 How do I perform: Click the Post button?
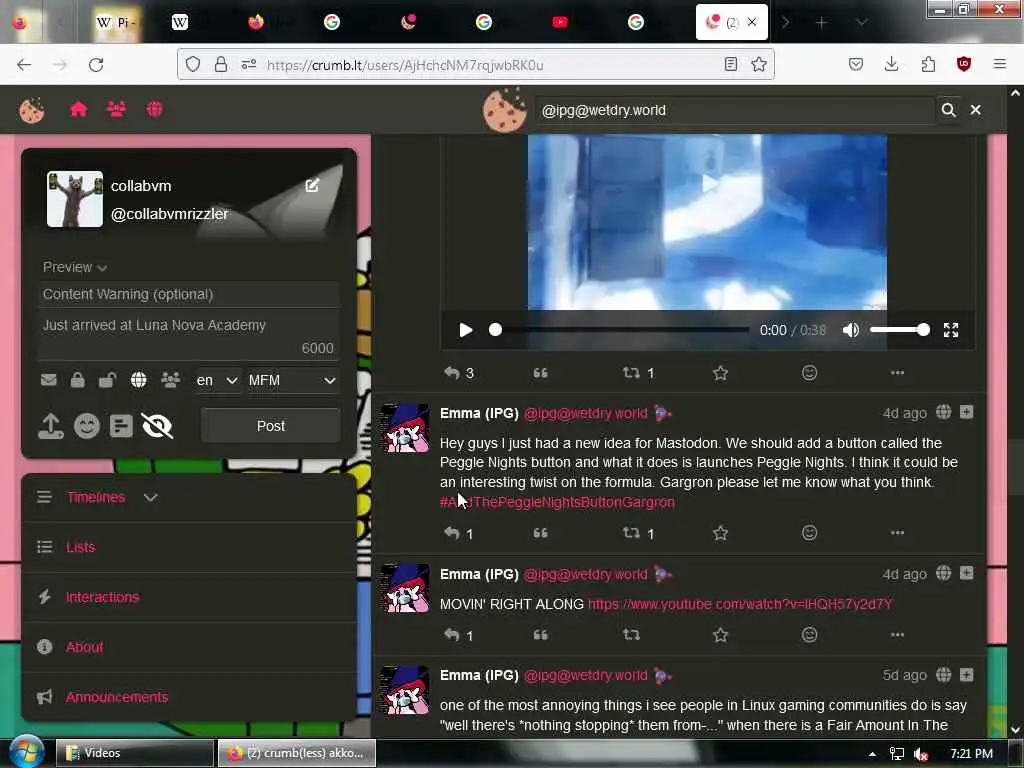(270, 426)
